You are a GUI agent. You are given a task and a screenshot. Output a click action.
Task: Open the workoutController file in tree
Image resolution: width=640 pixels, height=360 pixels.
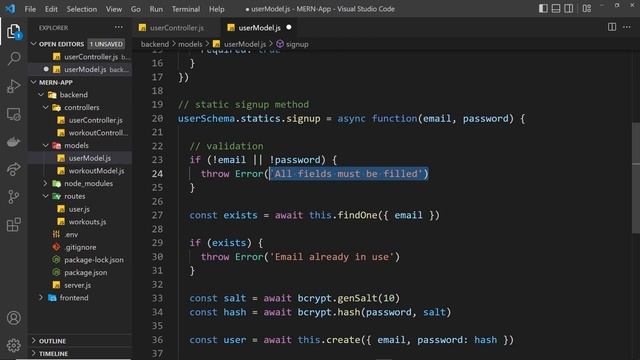click(80, 133)
